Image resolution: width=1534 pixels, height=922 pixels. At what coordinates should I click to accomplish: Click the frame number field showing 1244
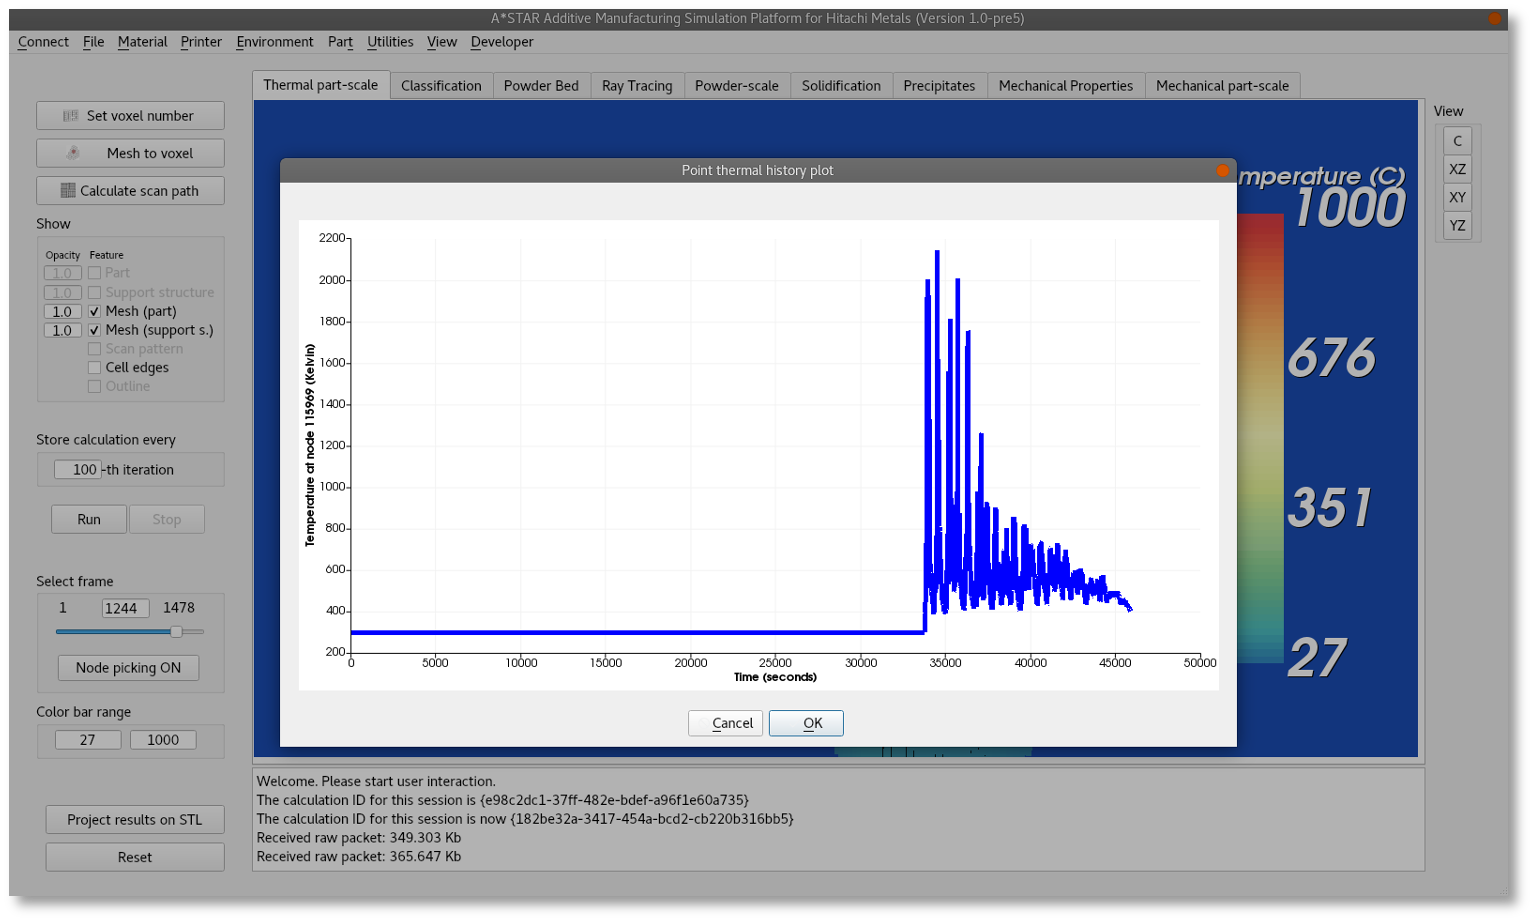click(x=125, y=608)
